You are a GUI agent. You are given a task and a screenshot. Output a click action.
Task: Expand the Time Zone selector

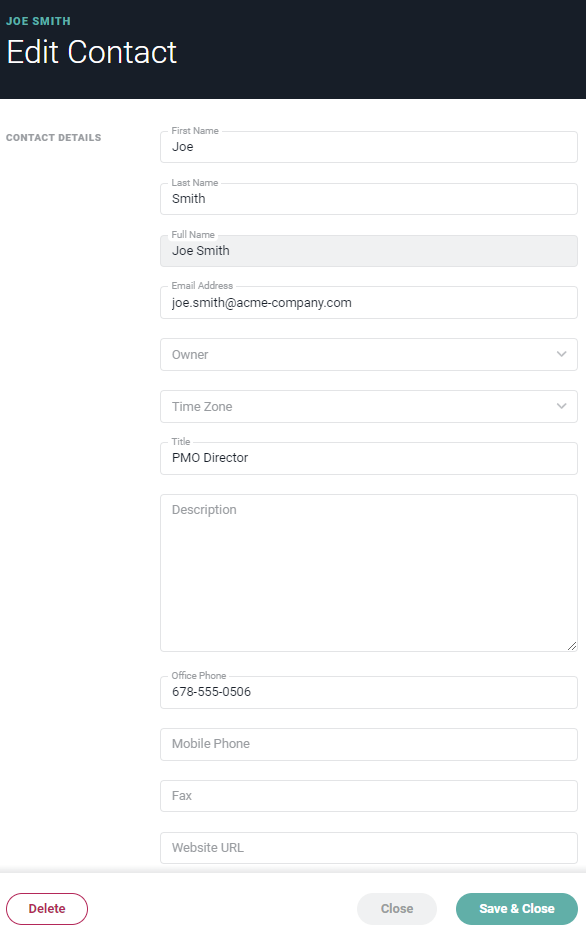[x=369, y=407]
